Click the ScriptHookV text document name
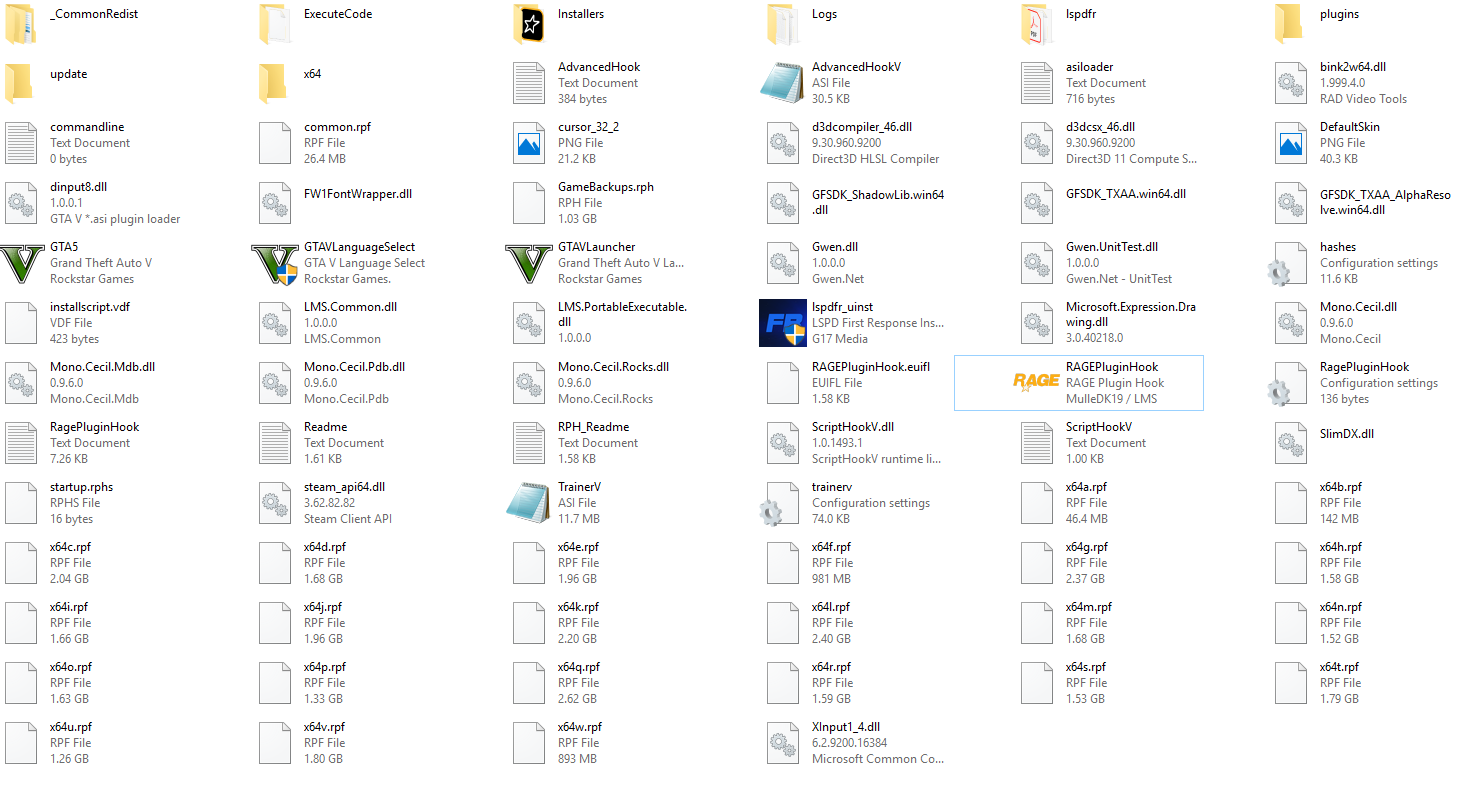1471x785 pixels. (1099, 427)
